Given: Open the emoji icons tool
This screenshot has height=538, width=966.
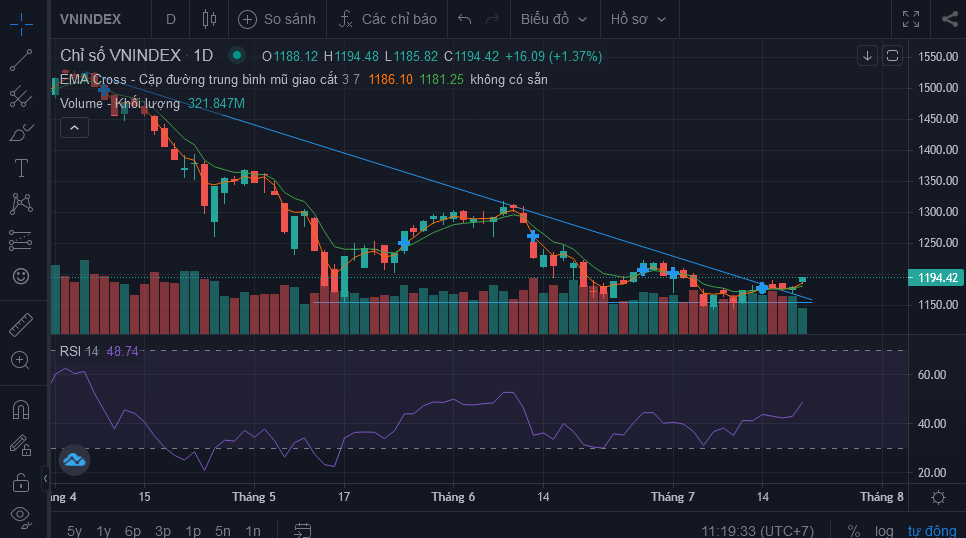Looking at the screenshot, I should click(21, 275).
